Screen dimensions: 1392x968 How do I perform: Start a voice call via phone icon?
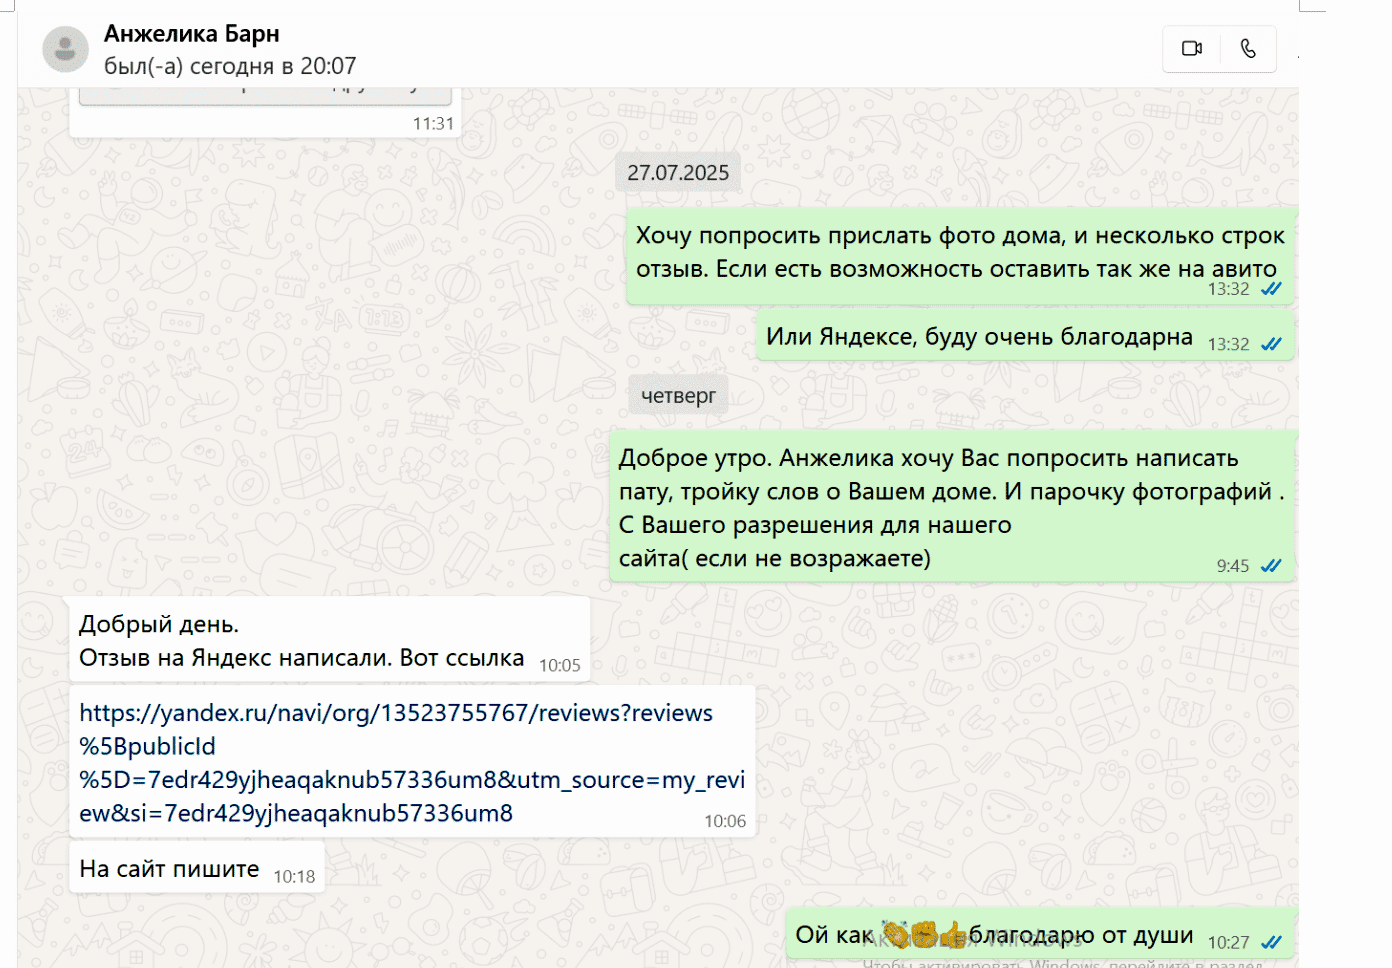pyautogui.click(x=1248, y=48)
